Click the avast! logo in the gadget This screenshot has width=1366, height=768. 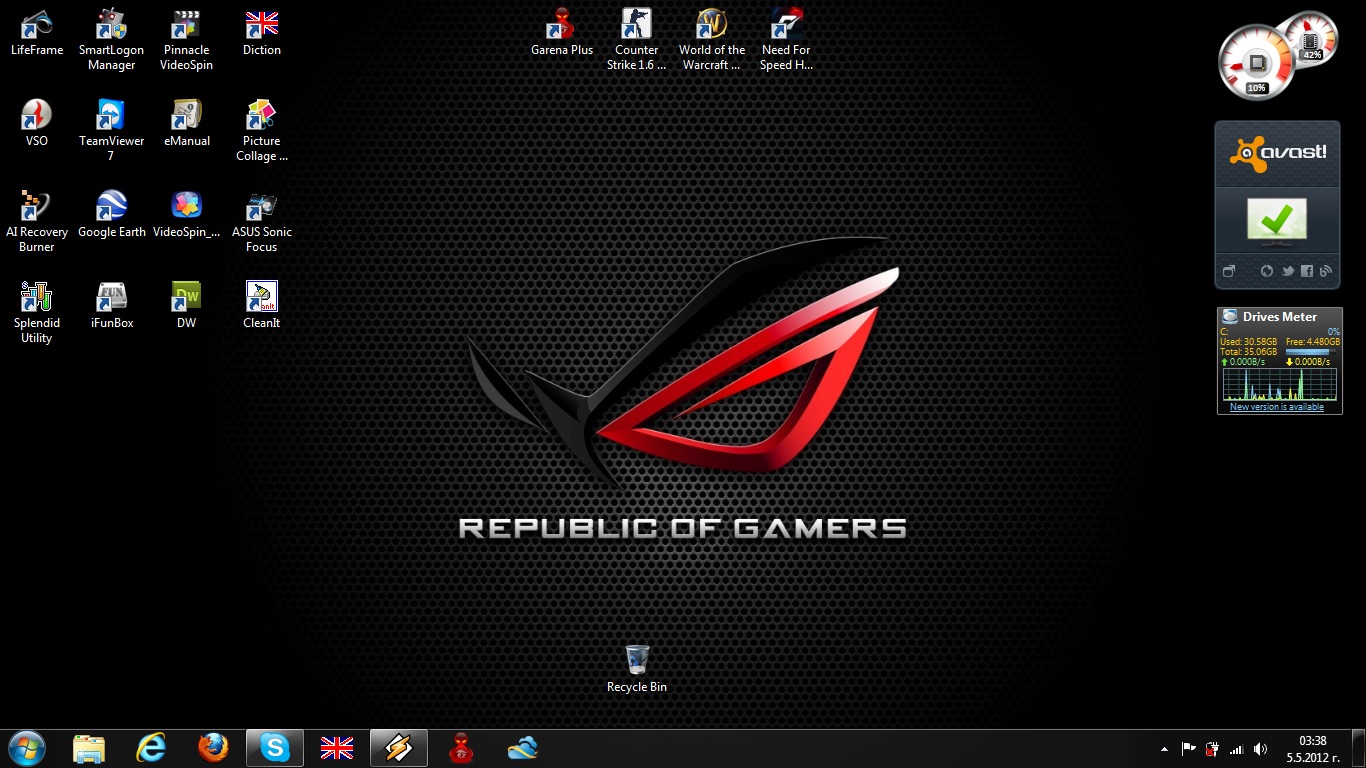click(1278, 154)
